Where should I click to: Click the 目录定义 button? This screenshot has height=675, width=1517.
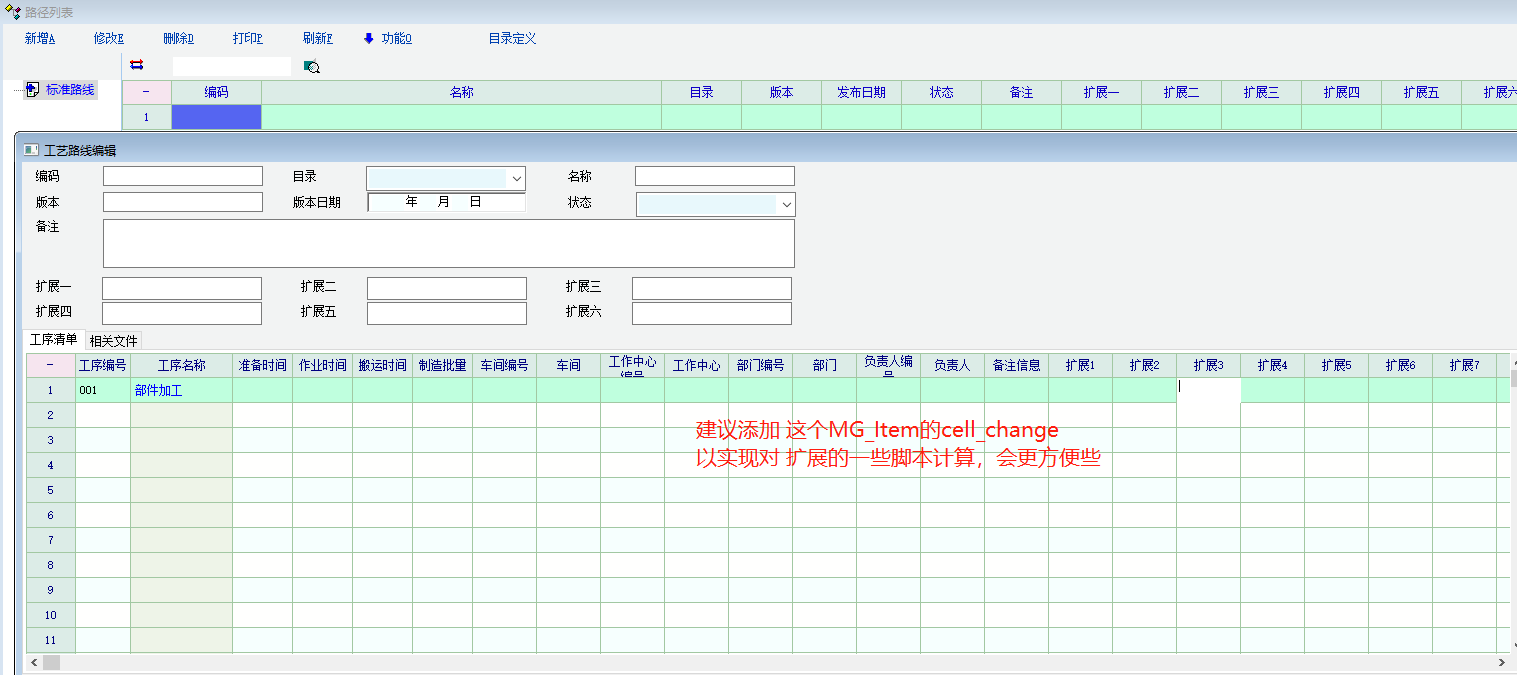coord(512,38)
